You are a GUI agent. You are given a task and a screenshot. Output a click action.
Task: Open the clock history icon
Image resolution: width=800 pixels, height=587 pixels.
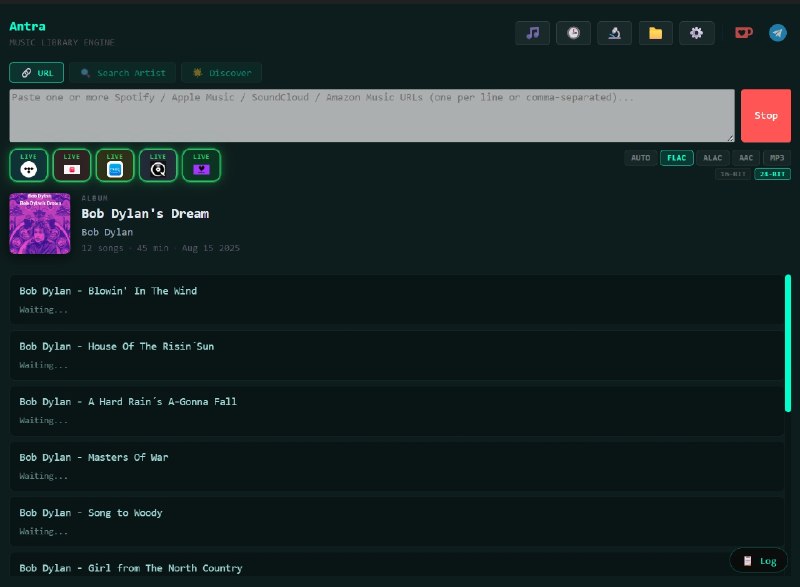pyautogui.click(x=573, y=33)
